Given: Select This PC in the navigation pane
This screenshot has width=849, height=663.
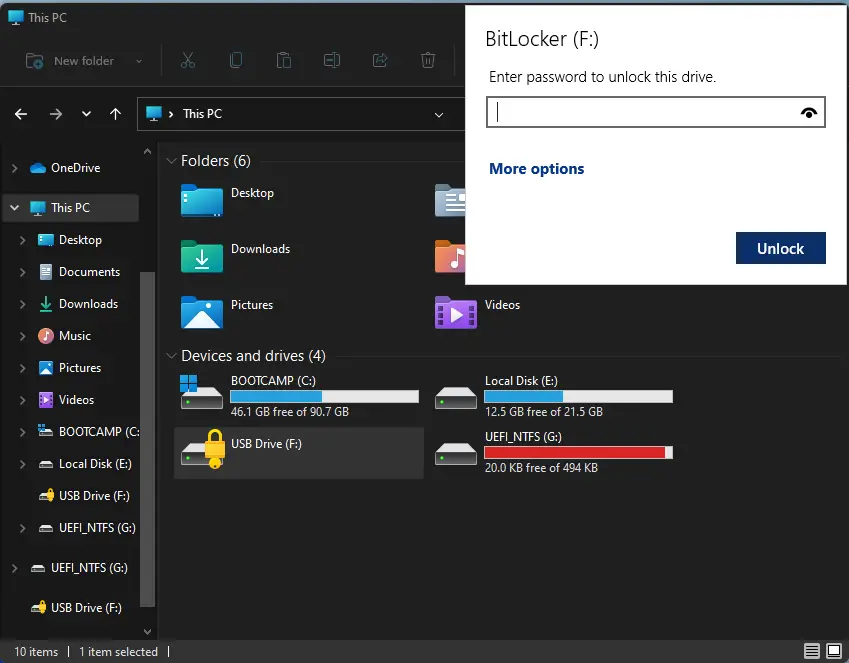Looking at the screenshot, I should [70, 207].
